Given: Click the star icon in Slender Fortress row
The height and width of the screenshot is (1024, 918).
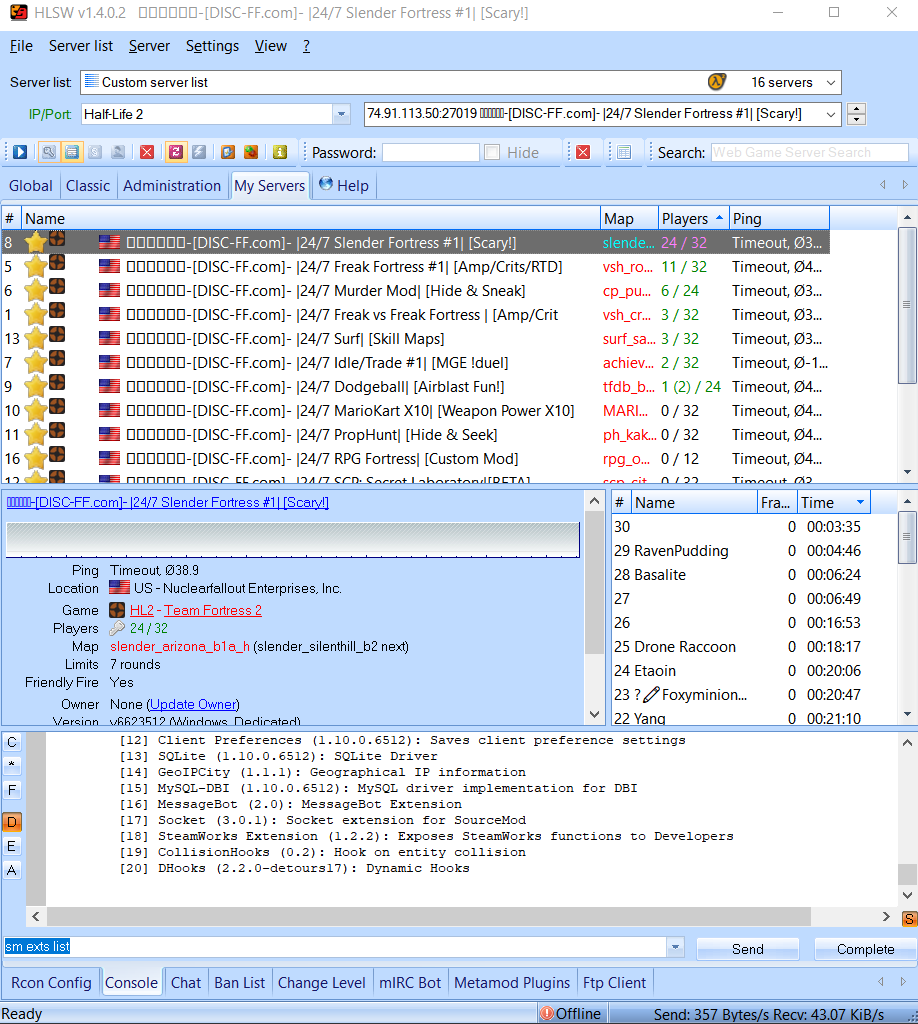Looking at the screenshot, I should [x=35, y=243].
